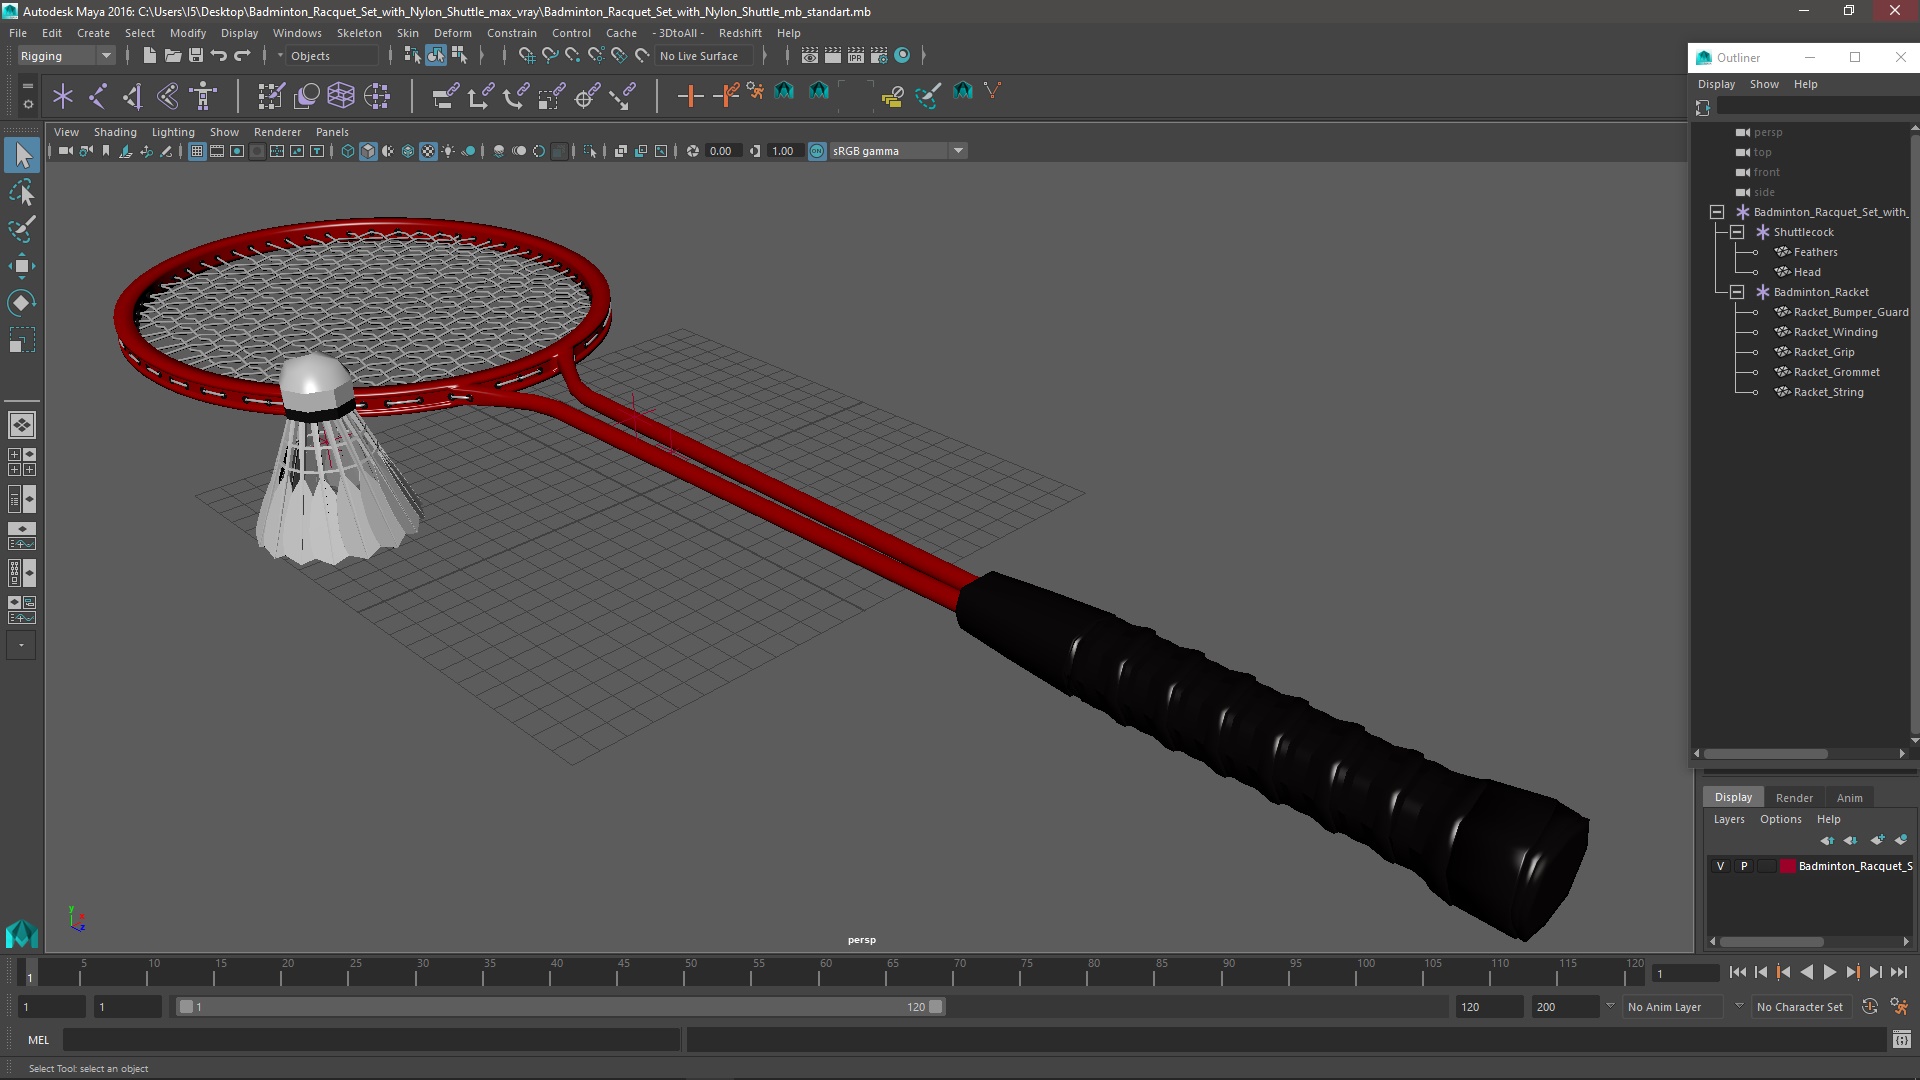Click the playback end time field 120
Image resolution: width=1920 pixels, height=1080 pixels.
tap(1488, 1007)
